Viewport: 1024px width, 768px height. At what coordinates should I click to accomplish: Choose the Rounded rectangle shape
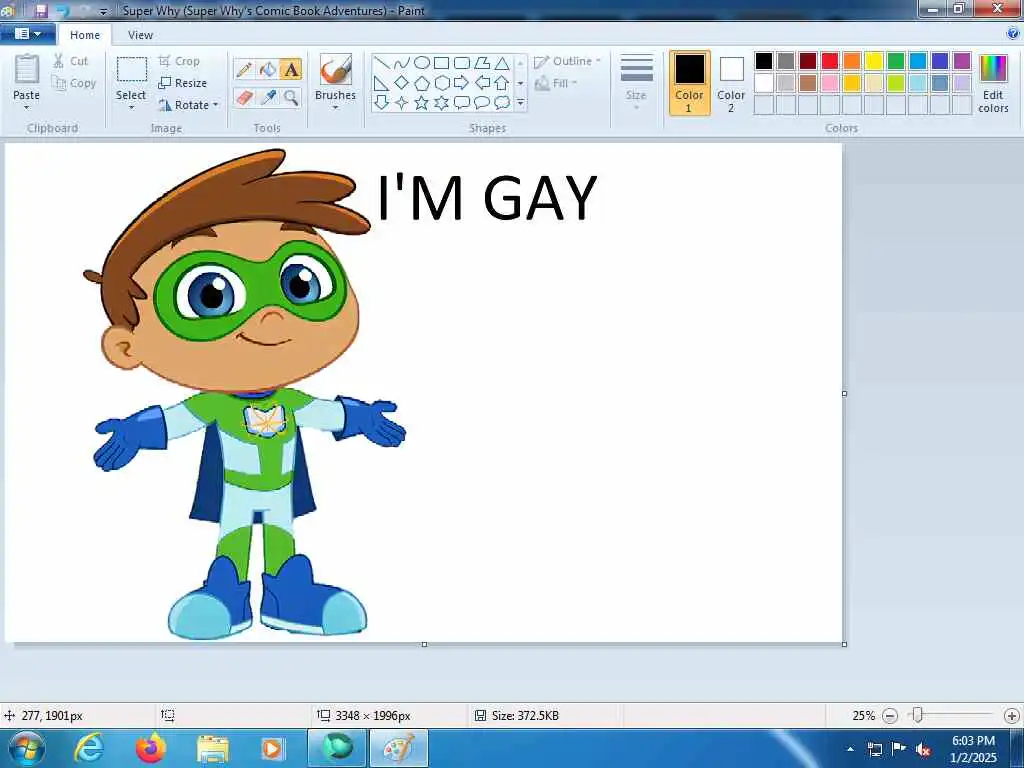click(x=462, y=63)
